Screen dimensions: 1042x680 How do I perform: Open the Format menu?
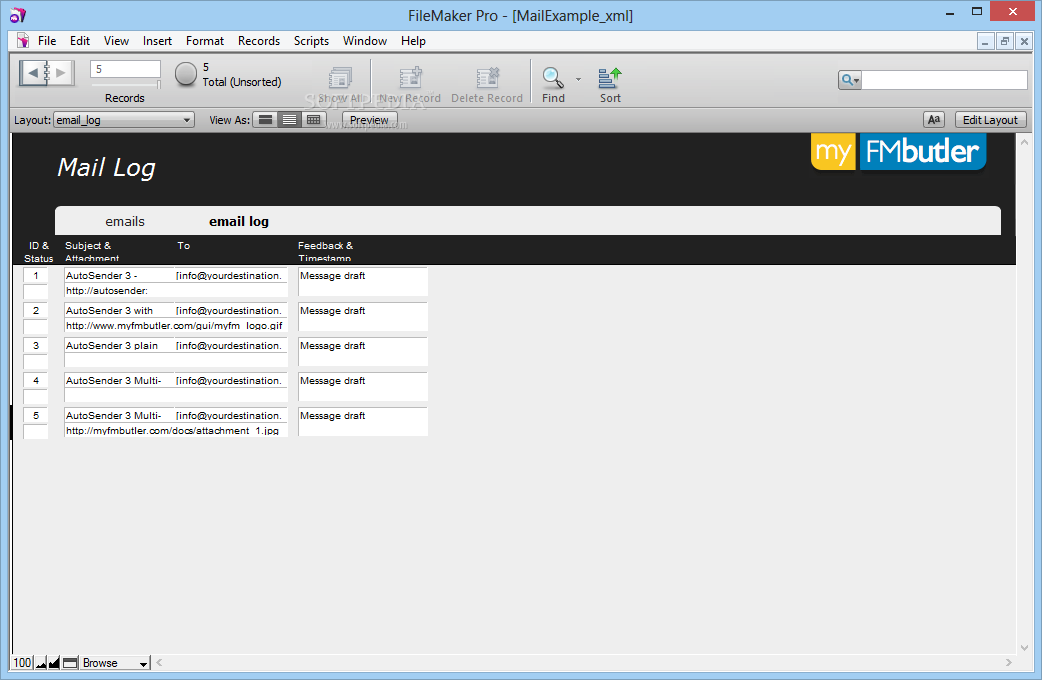point(205,41)
